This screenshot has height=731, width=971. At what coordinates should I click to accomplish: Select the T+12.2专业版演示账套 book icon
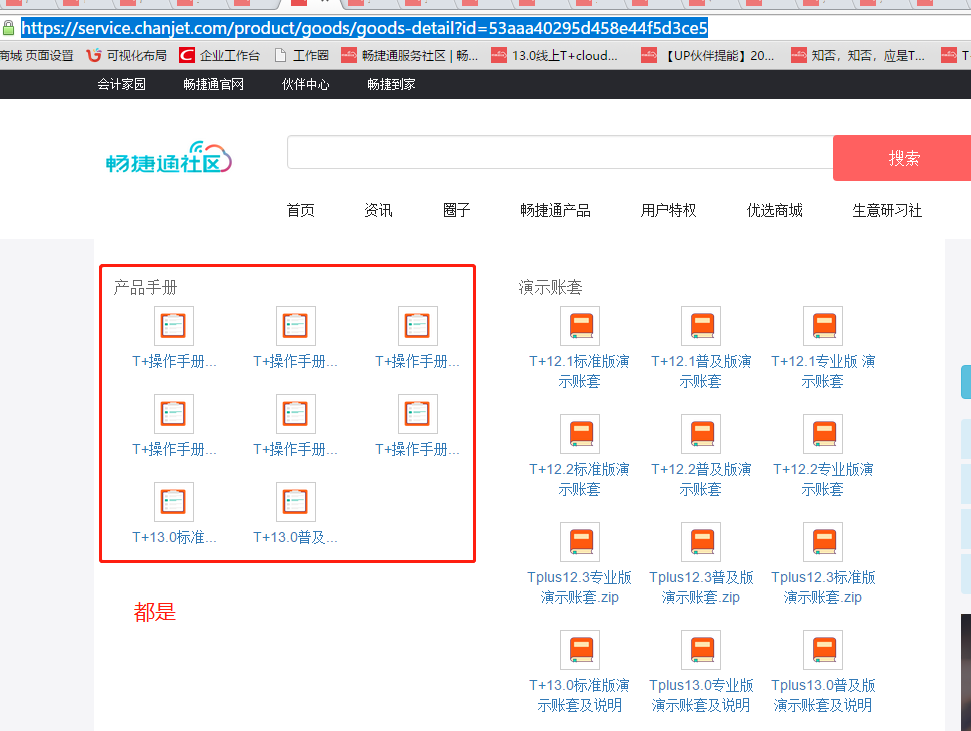pos(823,434)
